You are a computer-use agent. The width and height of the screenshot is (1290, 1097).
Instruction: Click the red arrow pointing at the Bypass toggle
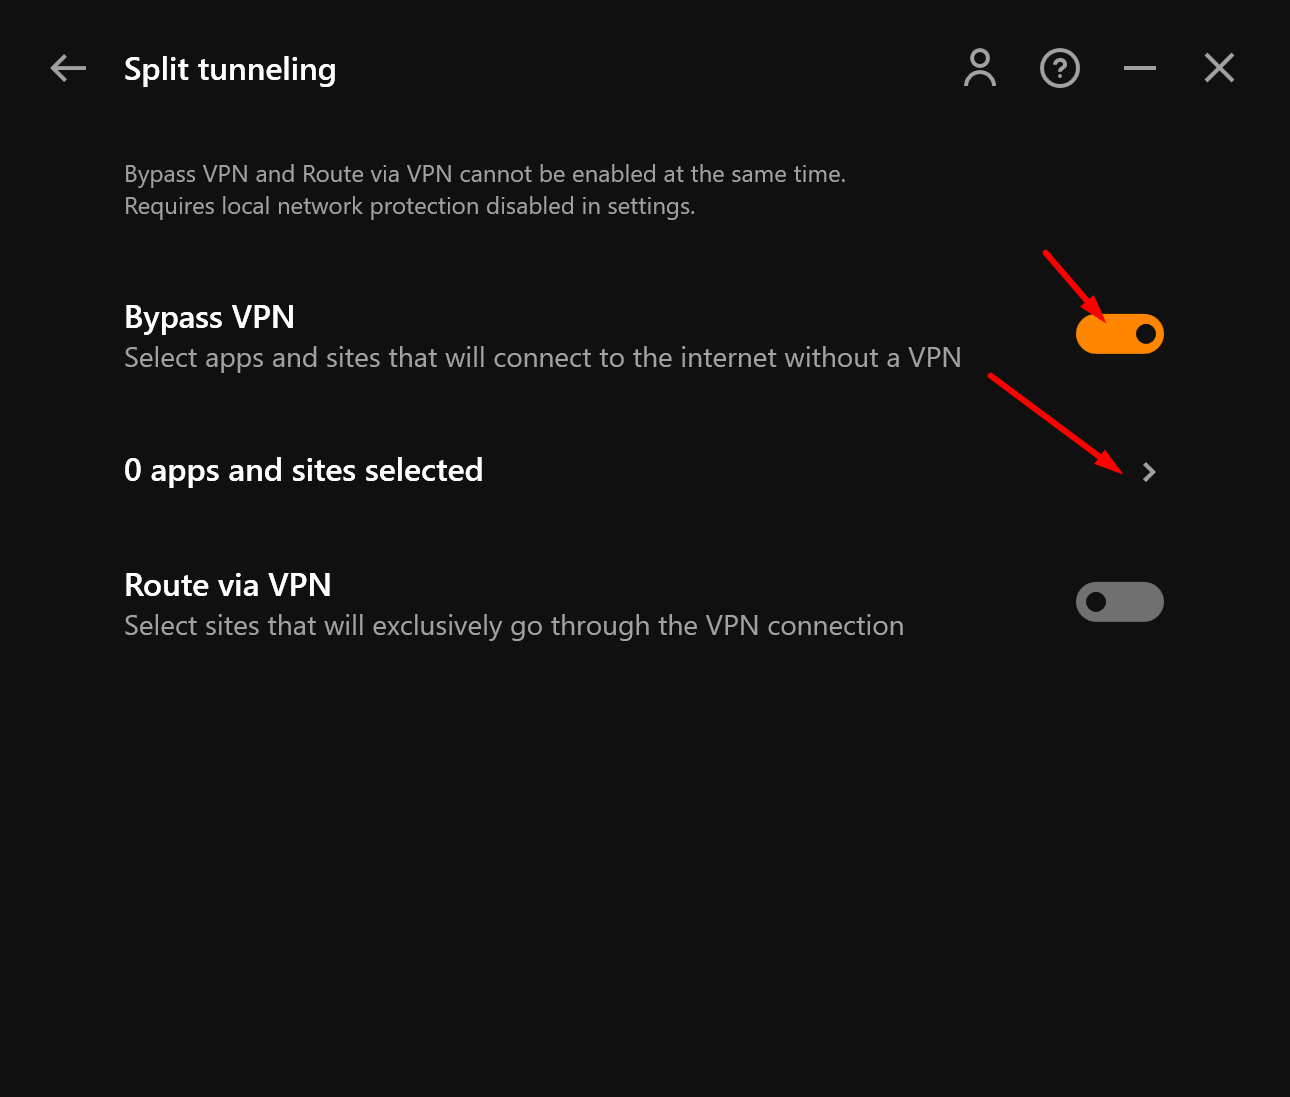1075,286
